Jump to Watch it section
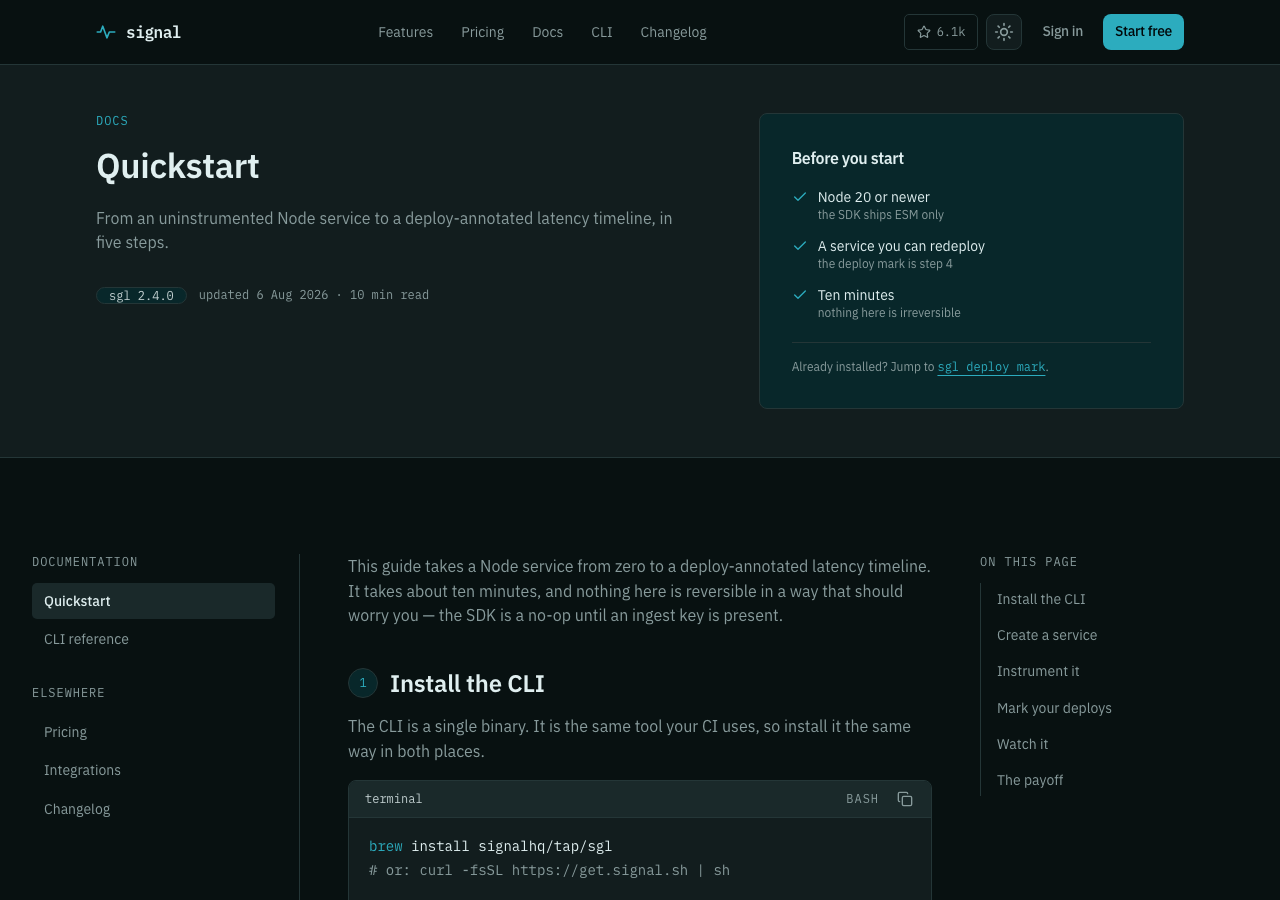This screenshot has width=1280, height=900. [1022, 744]
